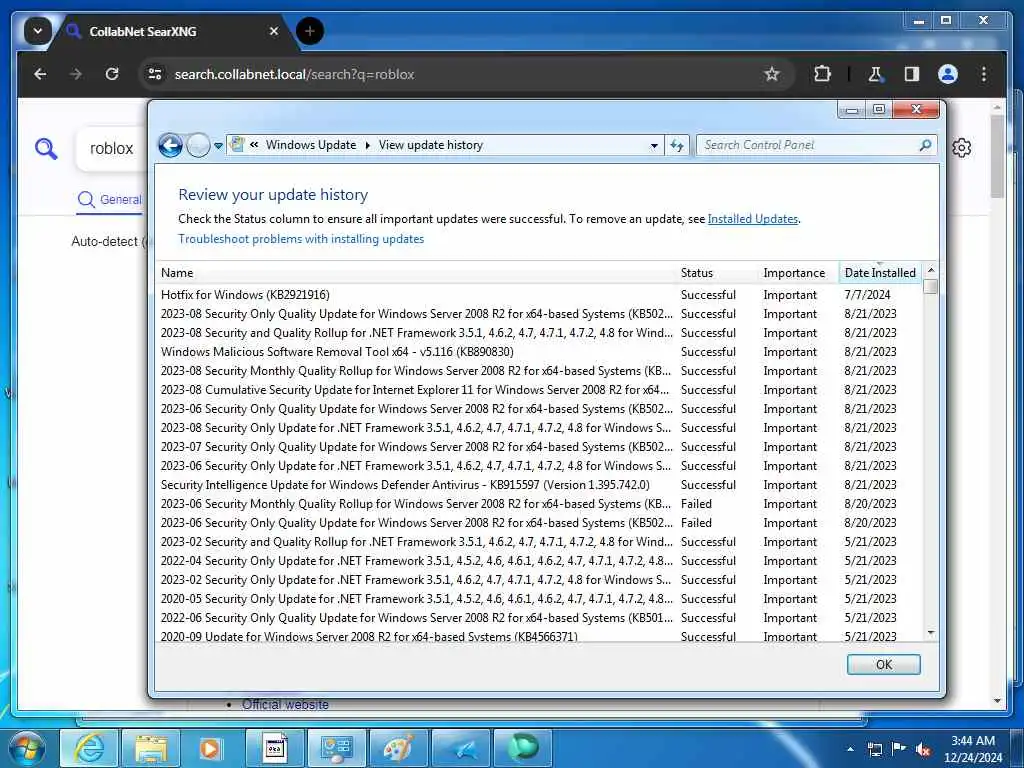Select the General tab in SearXNG
The height and width of the screenshot is (768, 1024).
[x=110, y=200]
